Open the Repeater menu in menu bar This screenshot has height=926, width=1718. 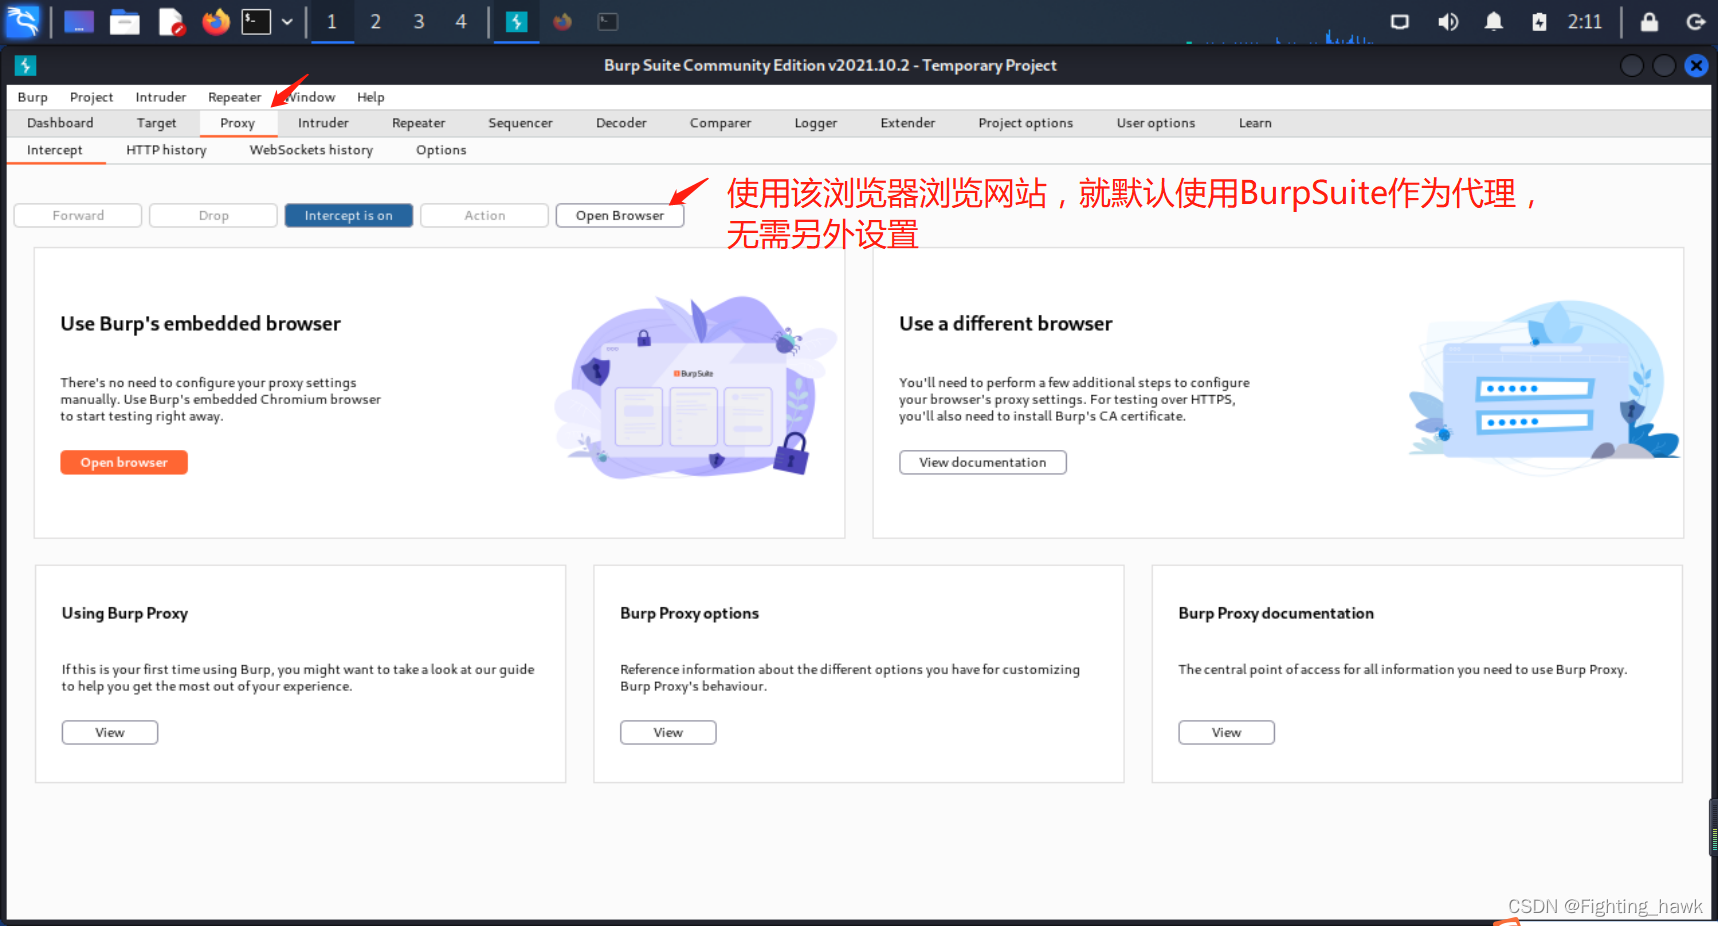[234, 97]
